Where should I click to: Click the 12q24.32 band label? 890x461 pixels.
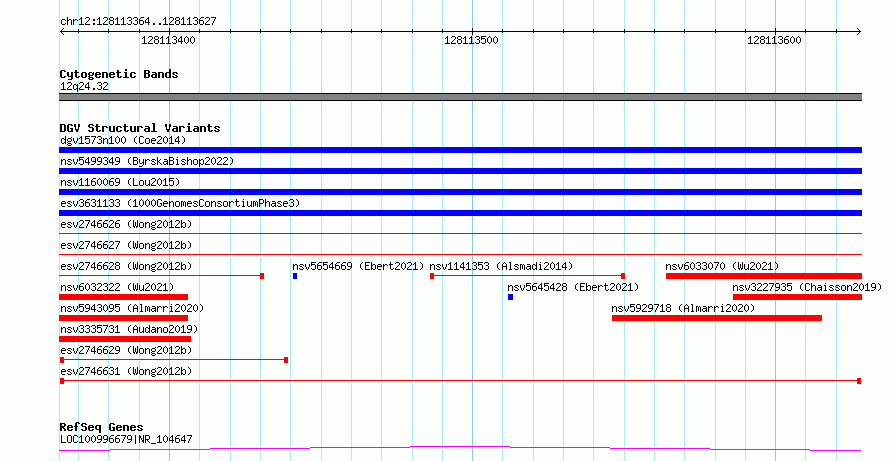(84, 87)
